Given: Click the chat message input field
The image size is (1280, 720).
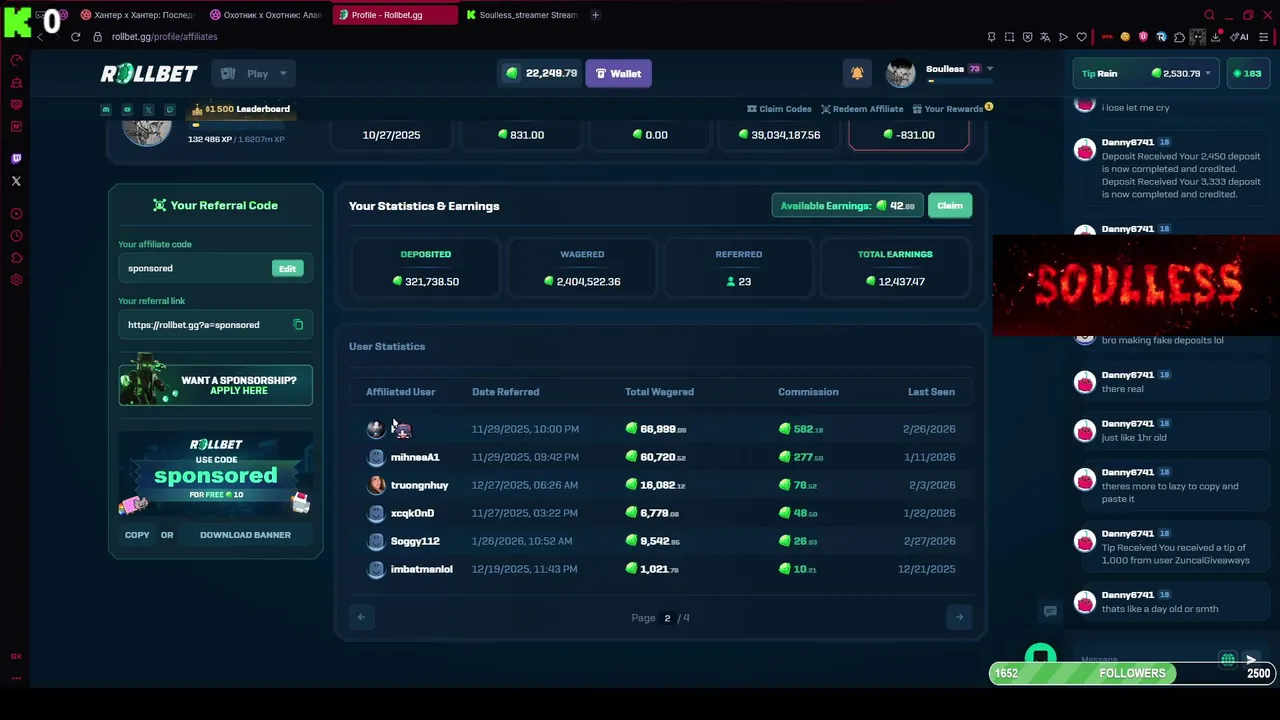Looking at the screenshot, I should pos(1145,660).
